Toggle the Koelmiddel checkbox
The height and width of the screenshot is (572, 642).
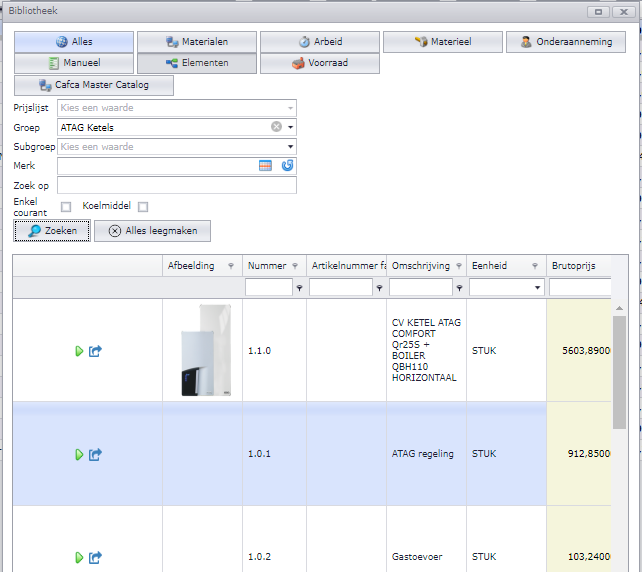click(x=143, y=207)
